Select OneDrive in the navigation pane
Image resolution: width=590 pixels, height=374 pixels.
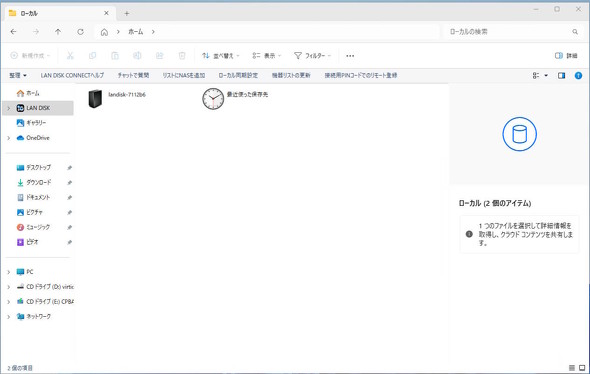click(38, 138)
